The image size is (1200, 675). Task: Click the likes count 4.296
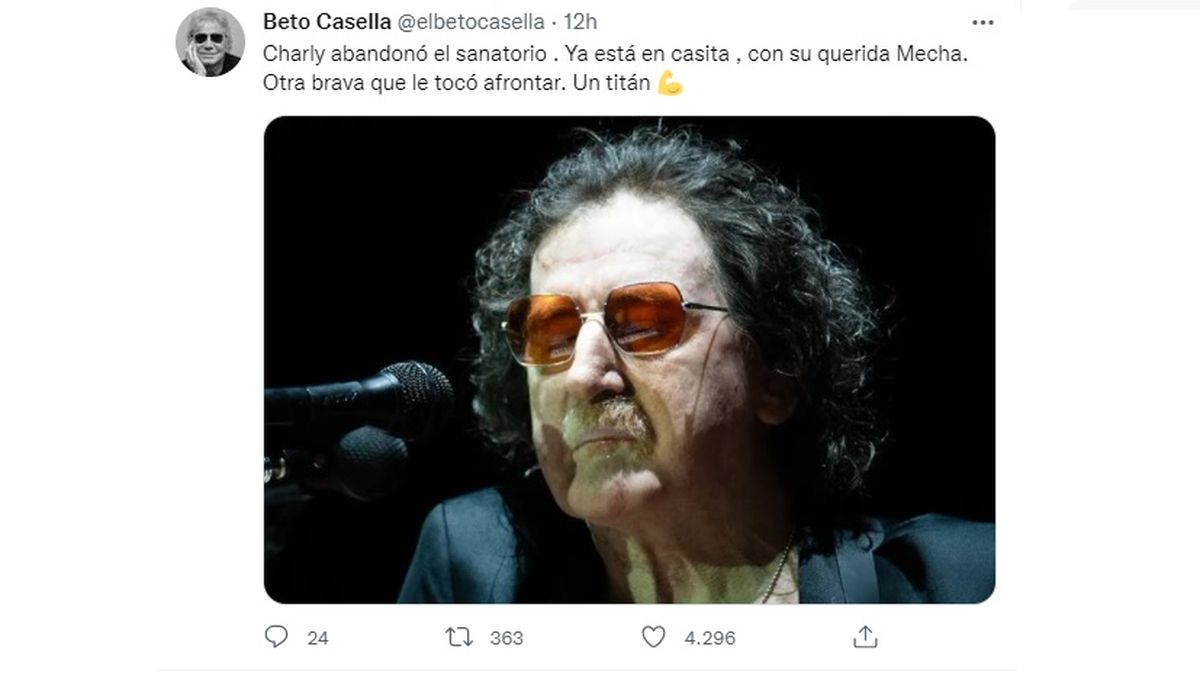709,638
